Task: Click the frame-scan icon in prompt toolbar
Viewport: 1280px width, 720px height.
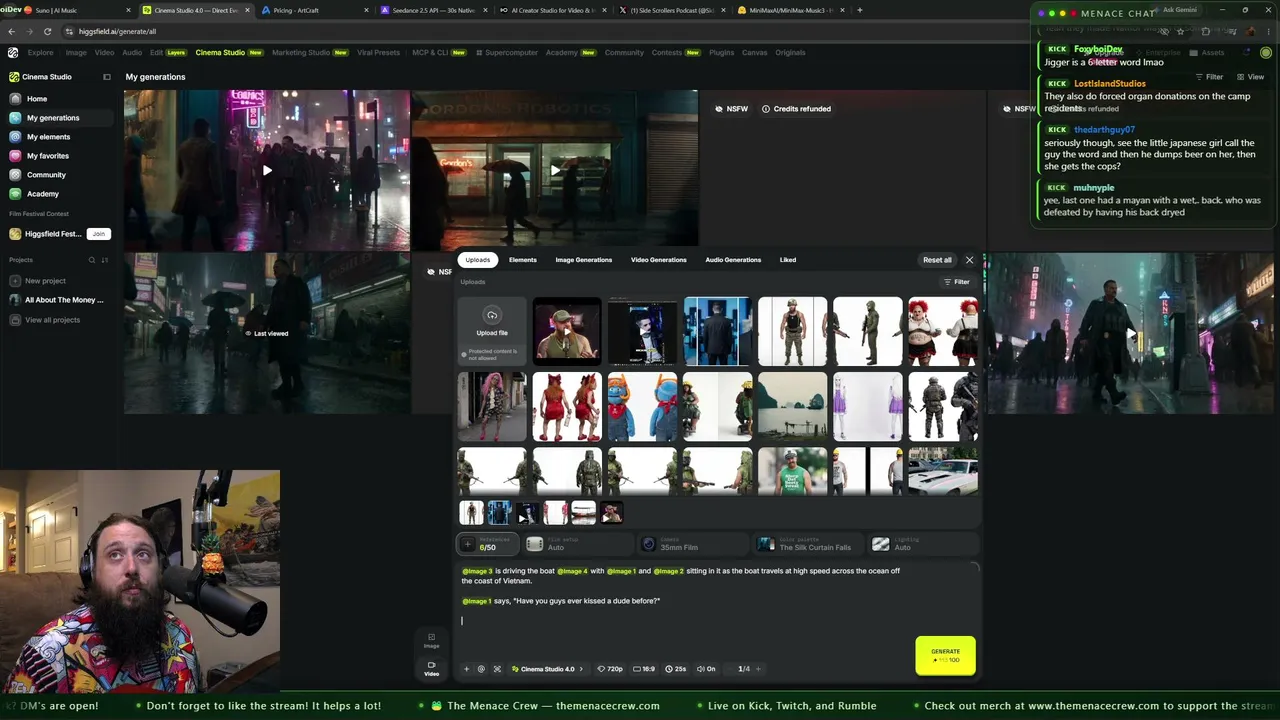Action: coord(497,669)
